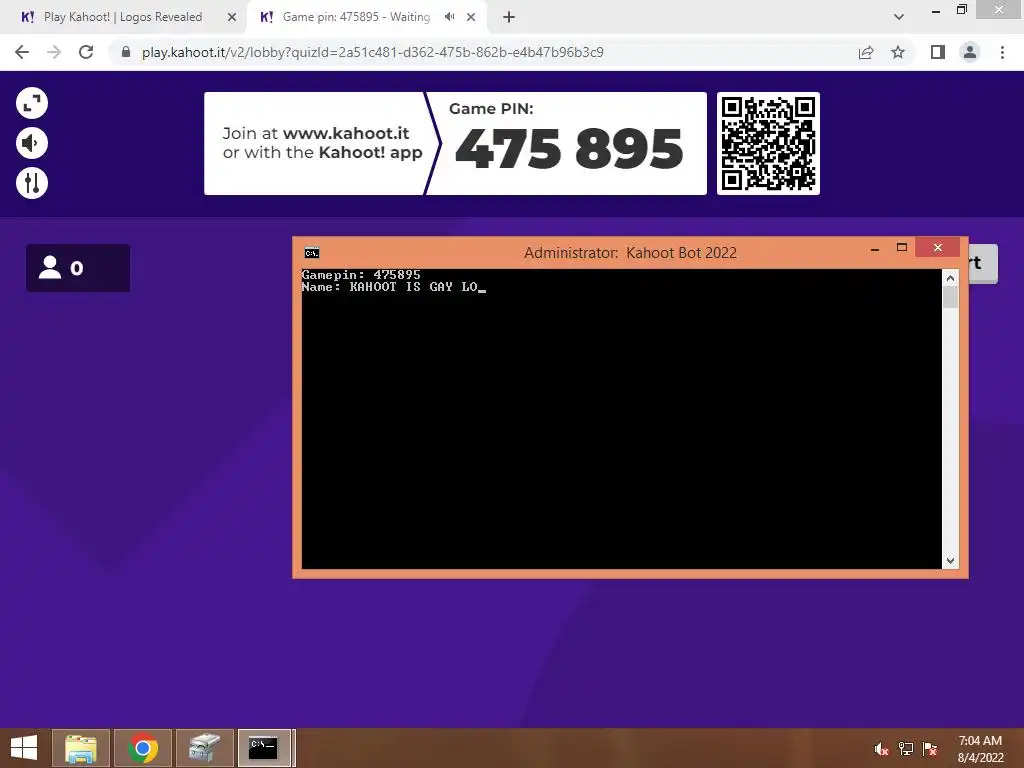Open Chrome tab search dropdown

(899, 17)
